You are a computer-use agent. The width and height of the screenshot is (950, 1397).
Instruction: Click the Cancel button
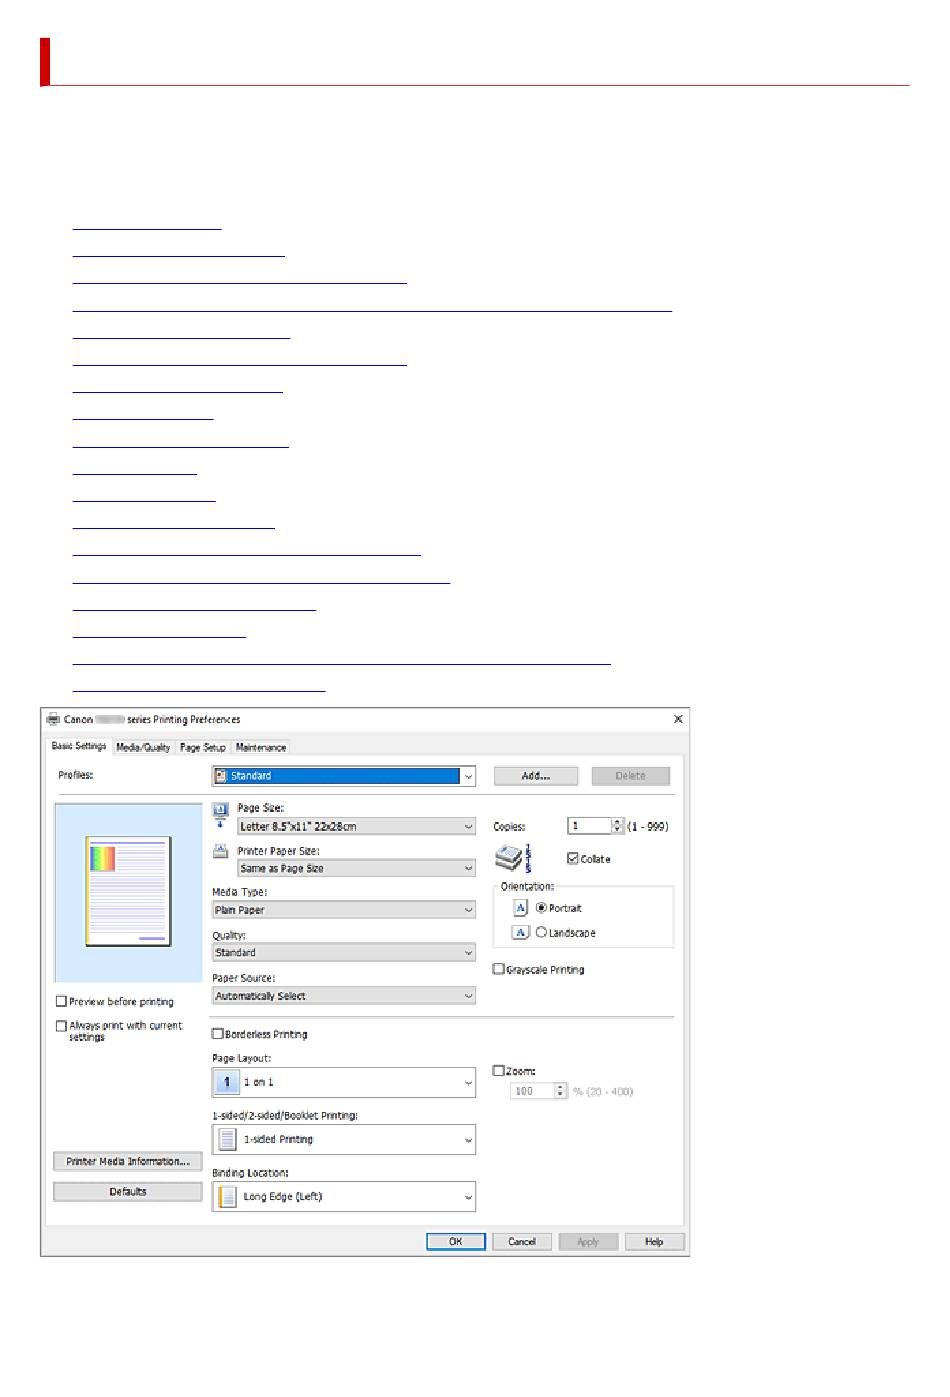point(522,1241)
